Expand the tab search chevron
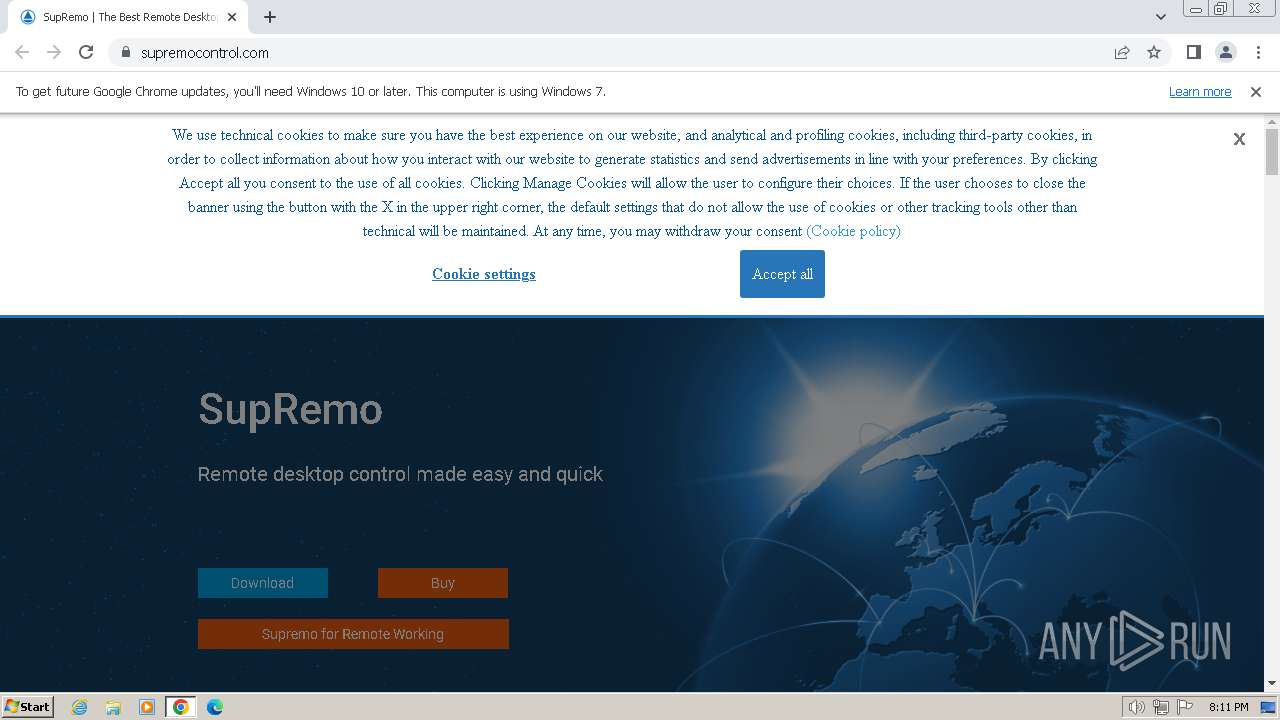Image resolution: width=1280 pixels, height=720 pixels. coord(1160,17)
